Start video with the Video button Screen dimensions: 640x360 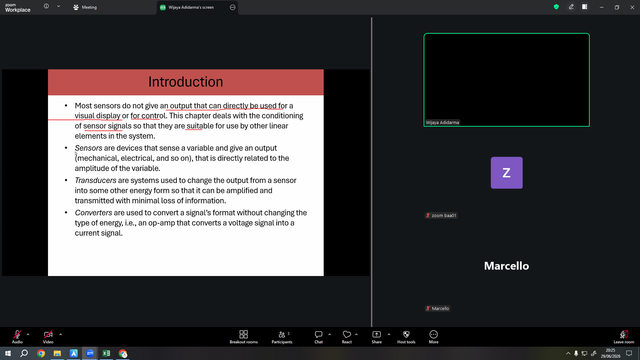[x=48, y=337]
